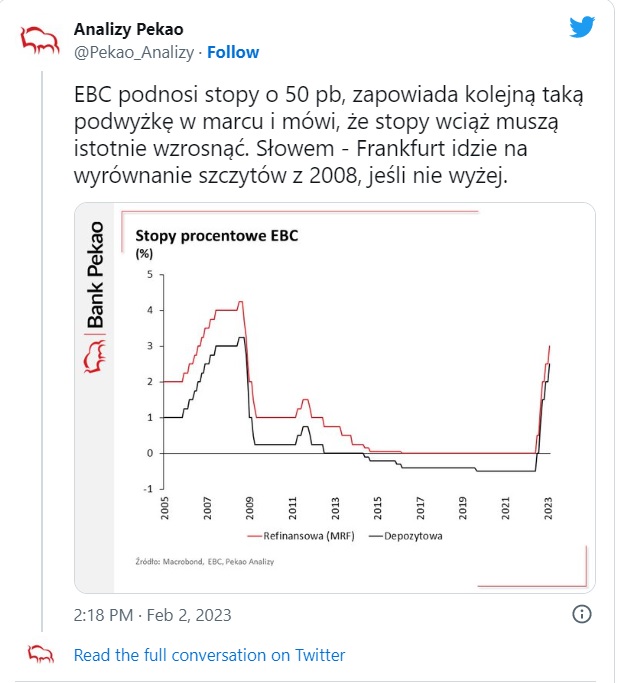Screen dimensions: 617x683
Task: Click the bison logo beside Bank Pekao
Action: point(95,357)
